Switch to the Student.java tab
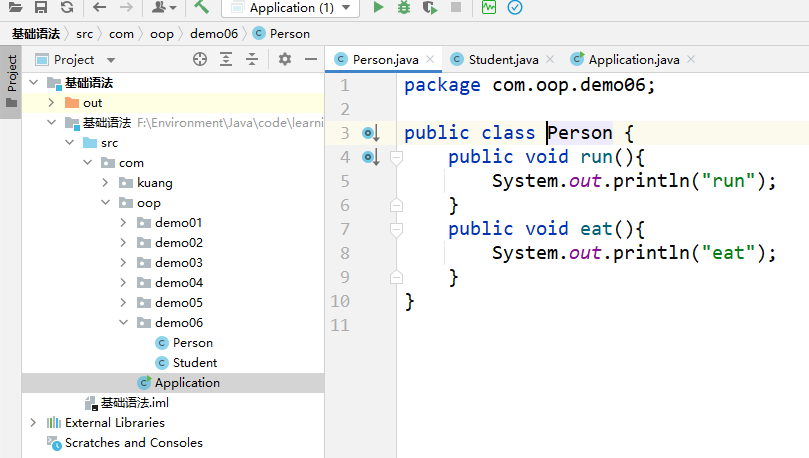Viewport: 809px width, 458px height. point(503,60)
